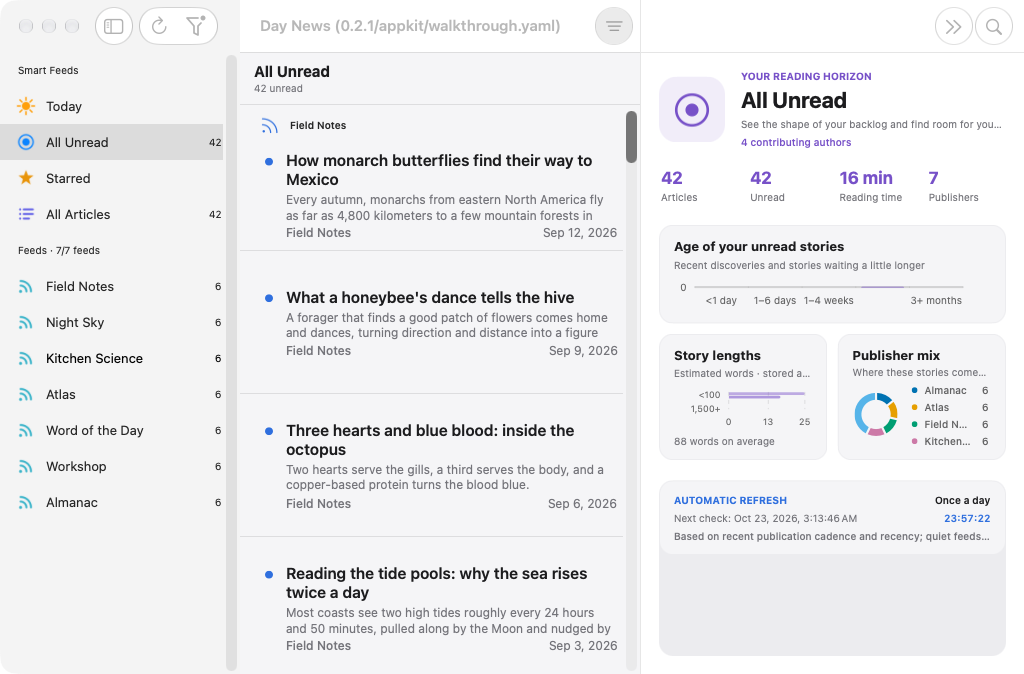Click the AUTOMATIC REFRESH heading
This screenshot has height=674, width=1024.
[x=730, y=500]
